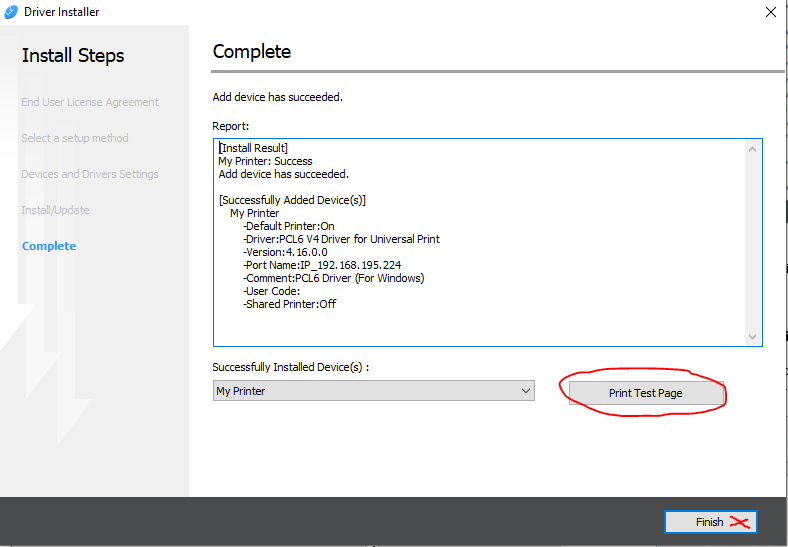Open Devices and Drivers Settings step

tap(90, 174)
